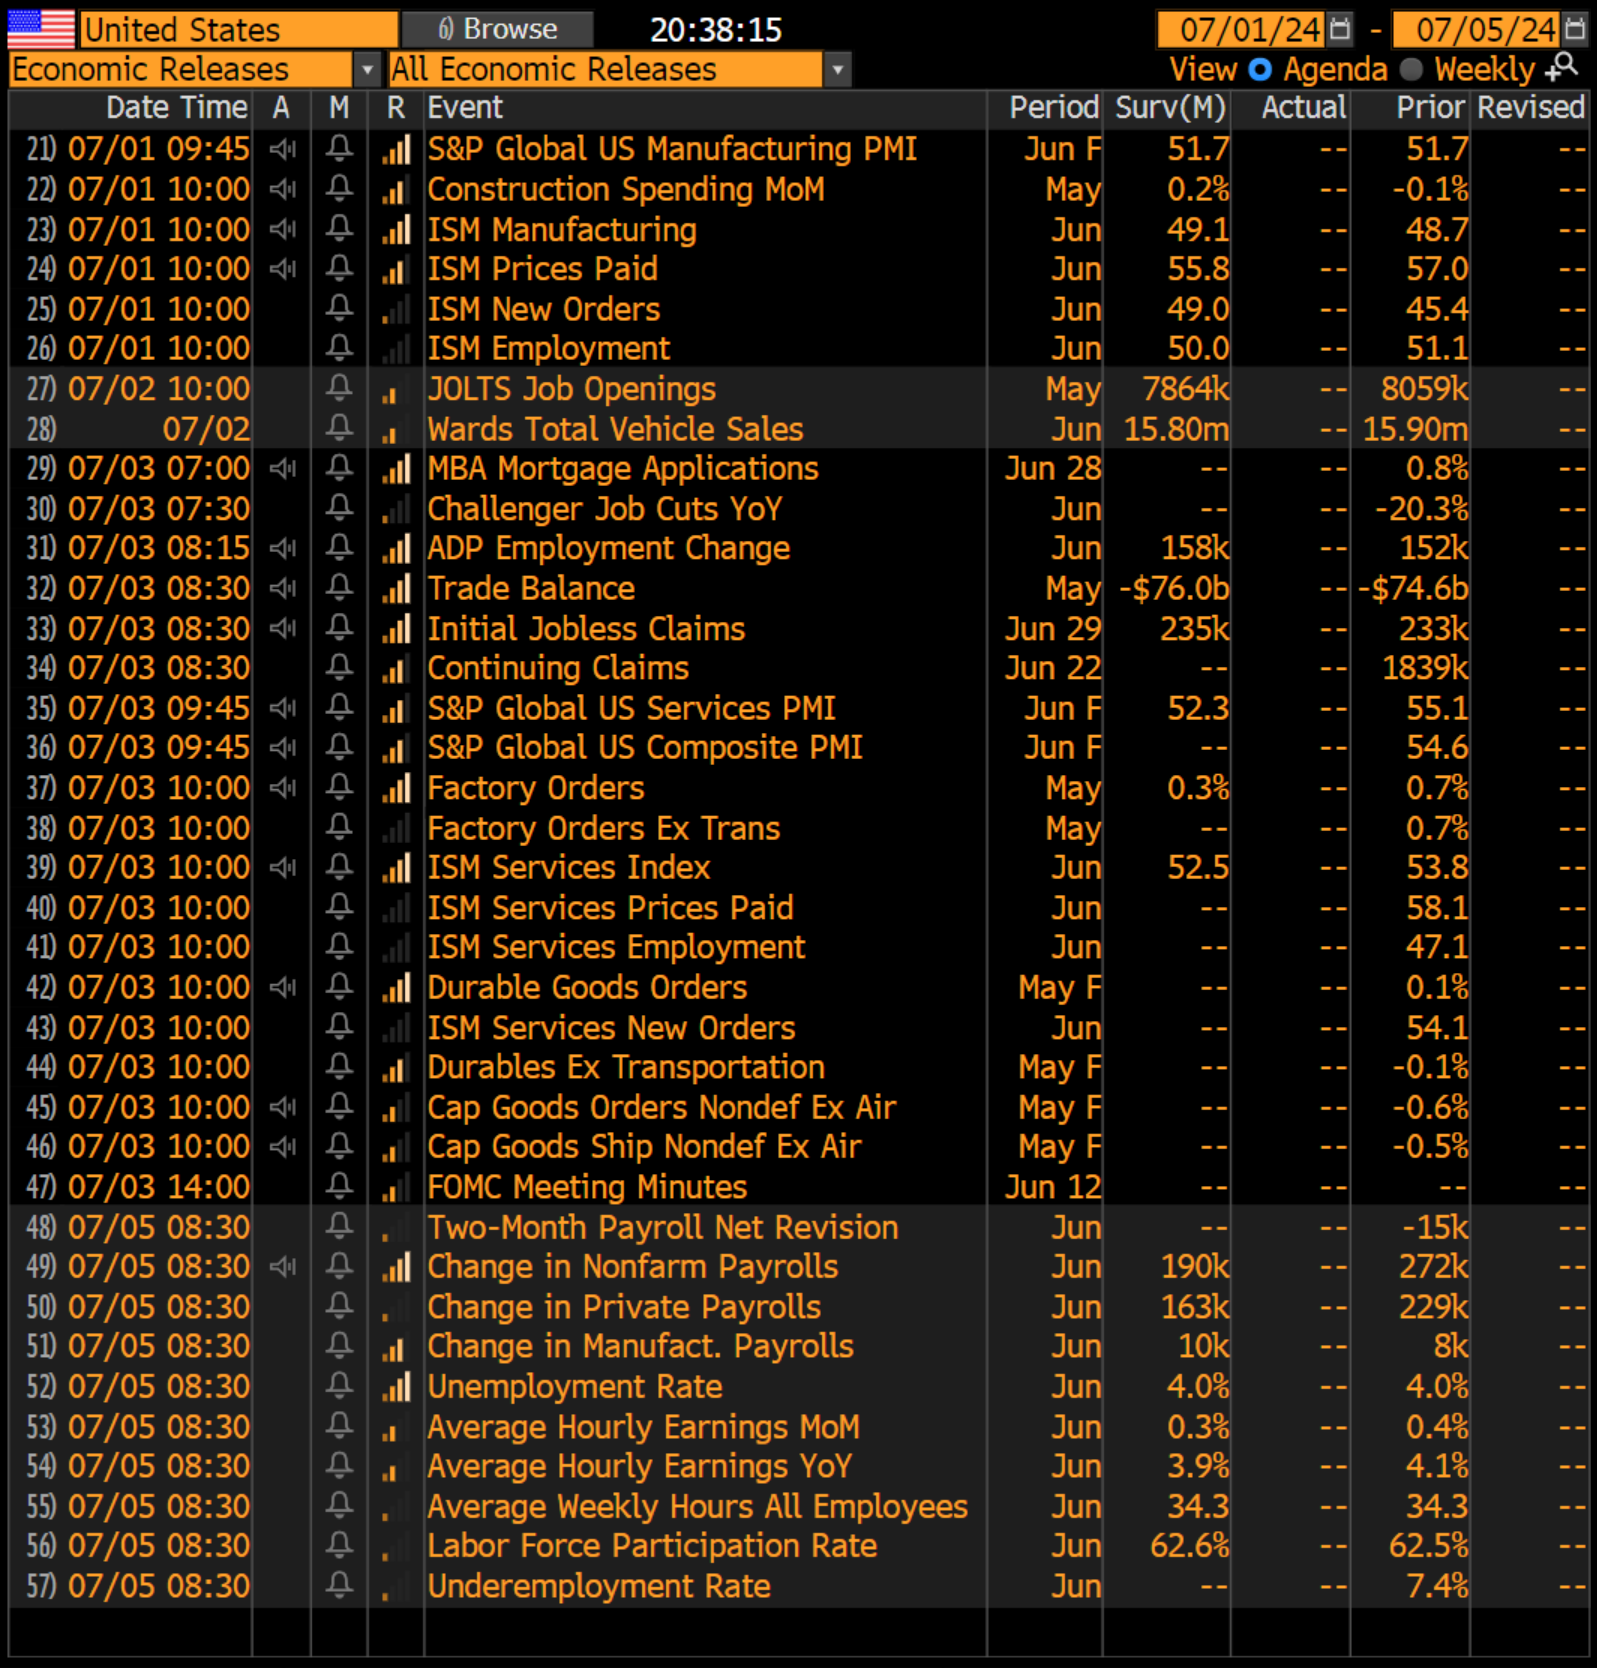Click speaker icon for S&P Global US Manufacturing PMI

(283, 149)
